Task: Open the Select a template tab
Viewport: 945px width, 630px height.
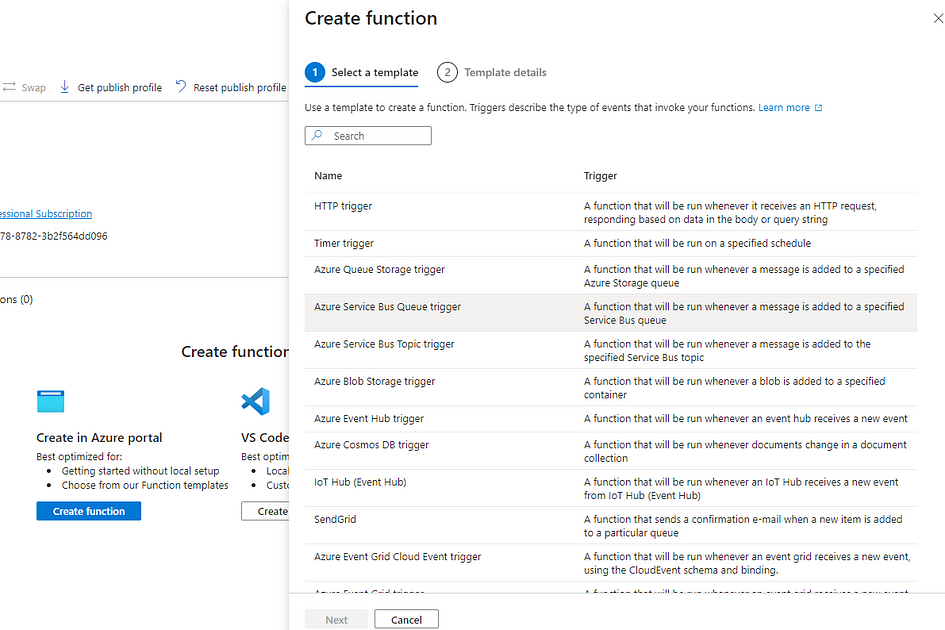Action: 362,73
